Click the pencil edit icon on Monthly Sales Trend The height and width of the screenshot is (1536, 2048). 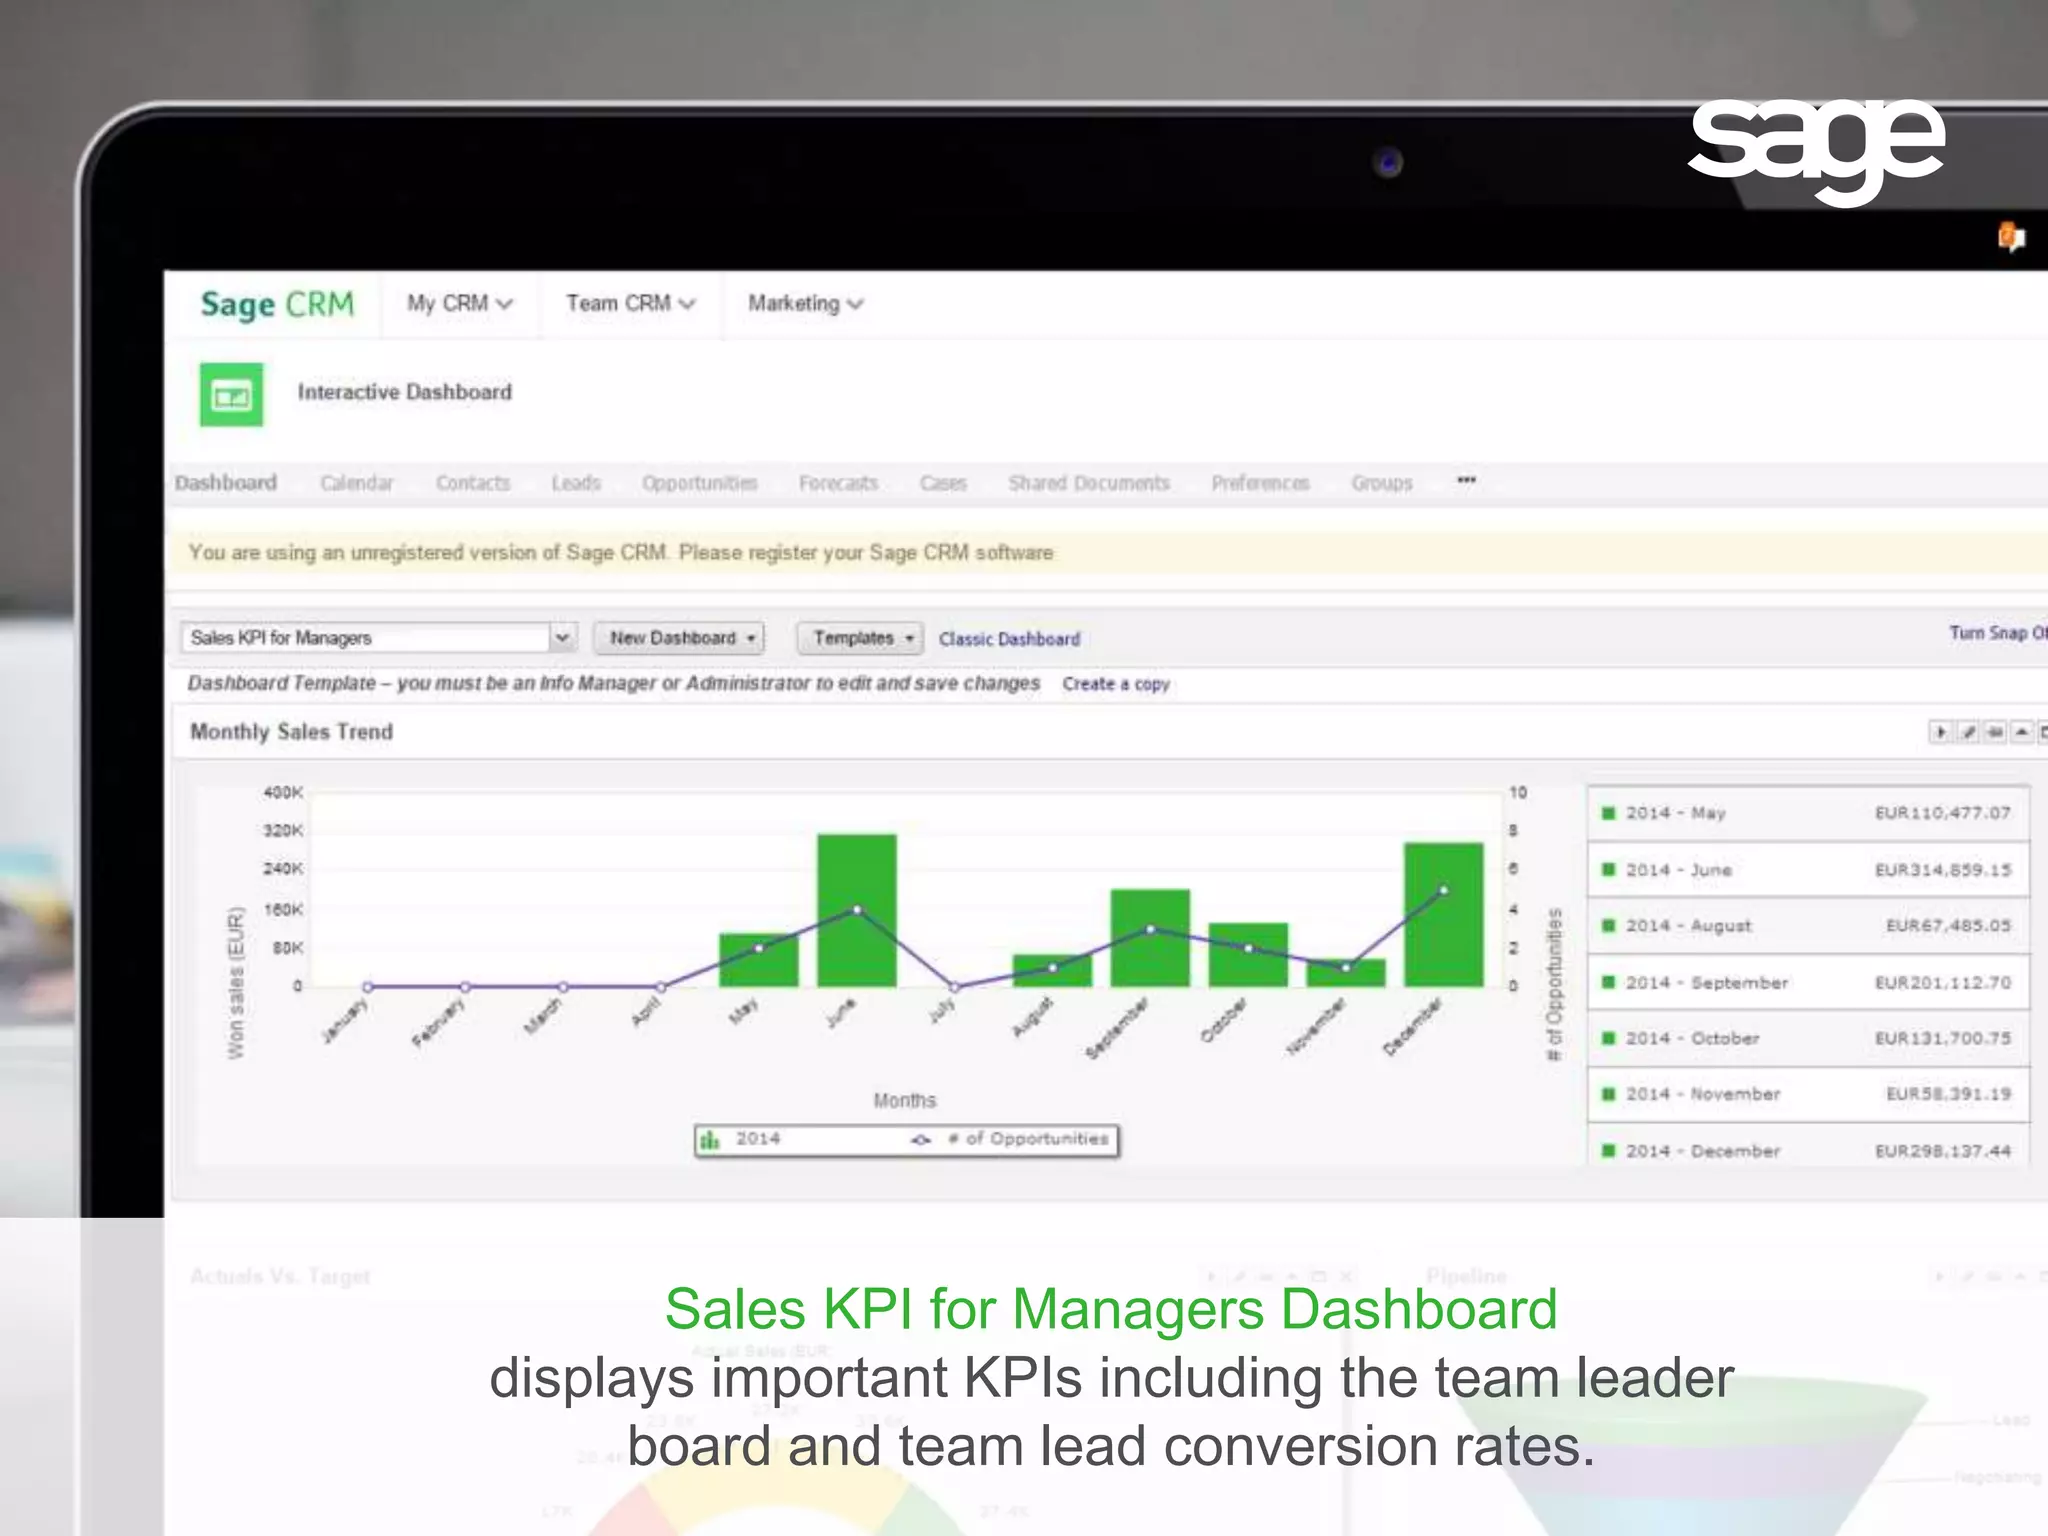coord(1967,732)
